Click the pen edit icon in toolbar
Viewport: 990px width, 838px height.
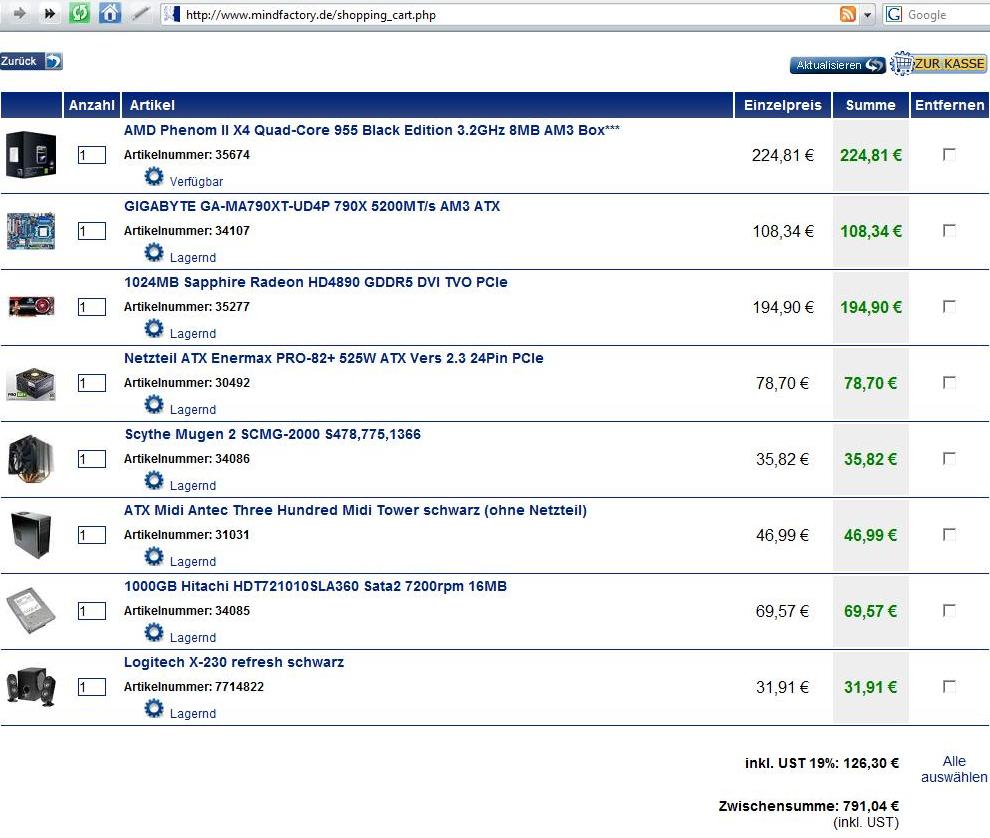(140, 13)
